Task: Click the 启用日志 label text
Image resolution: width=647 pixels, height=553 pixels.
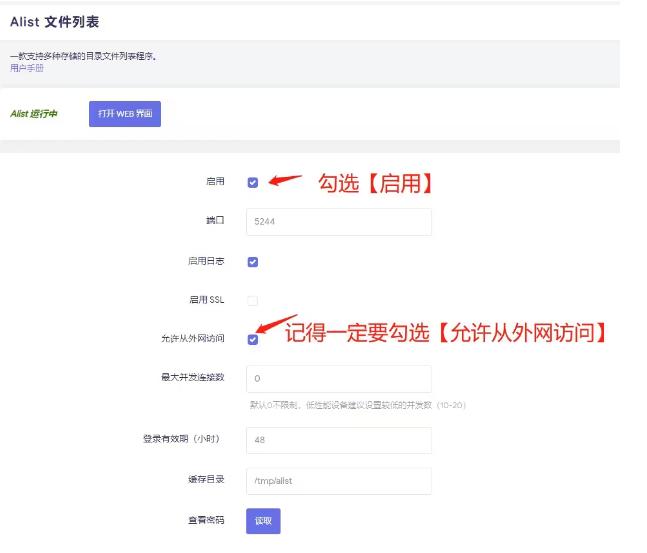Action: (205, 262)
